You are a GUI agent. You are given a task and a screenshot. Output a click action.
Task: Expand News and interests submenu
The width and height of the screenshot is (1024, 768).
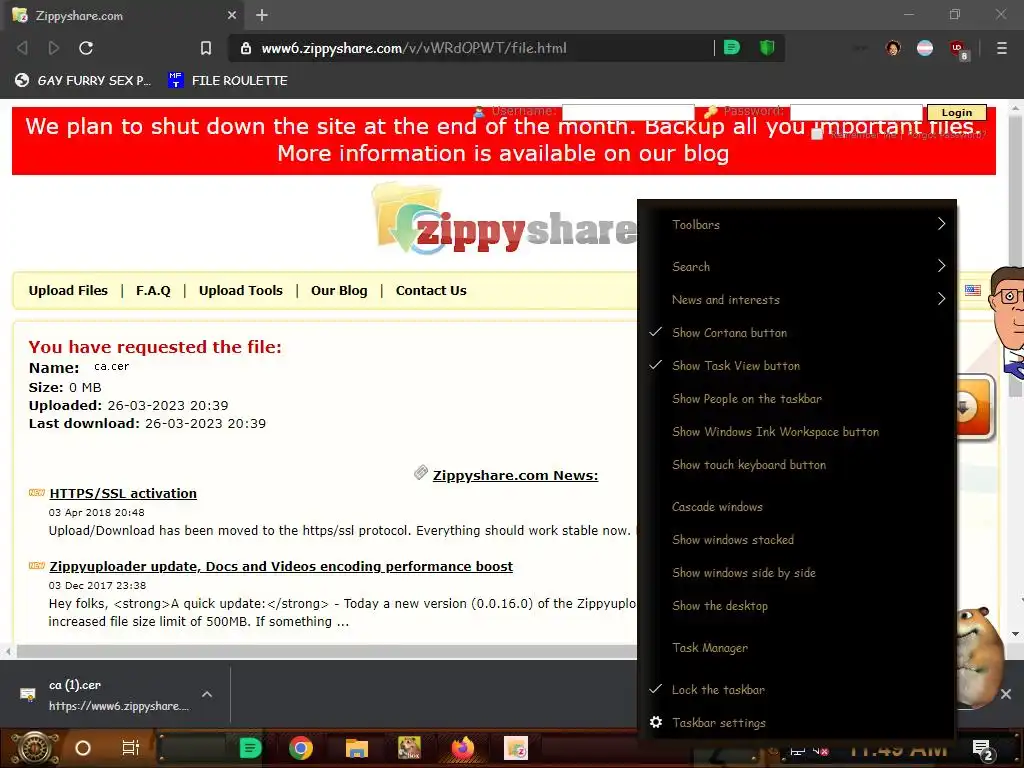coord(797,299)
